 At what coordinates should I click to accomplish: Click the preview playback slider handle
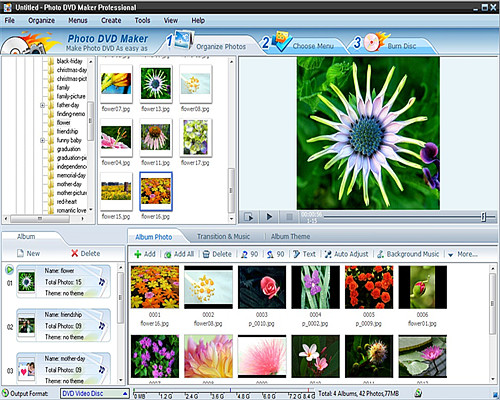[483, 217]
